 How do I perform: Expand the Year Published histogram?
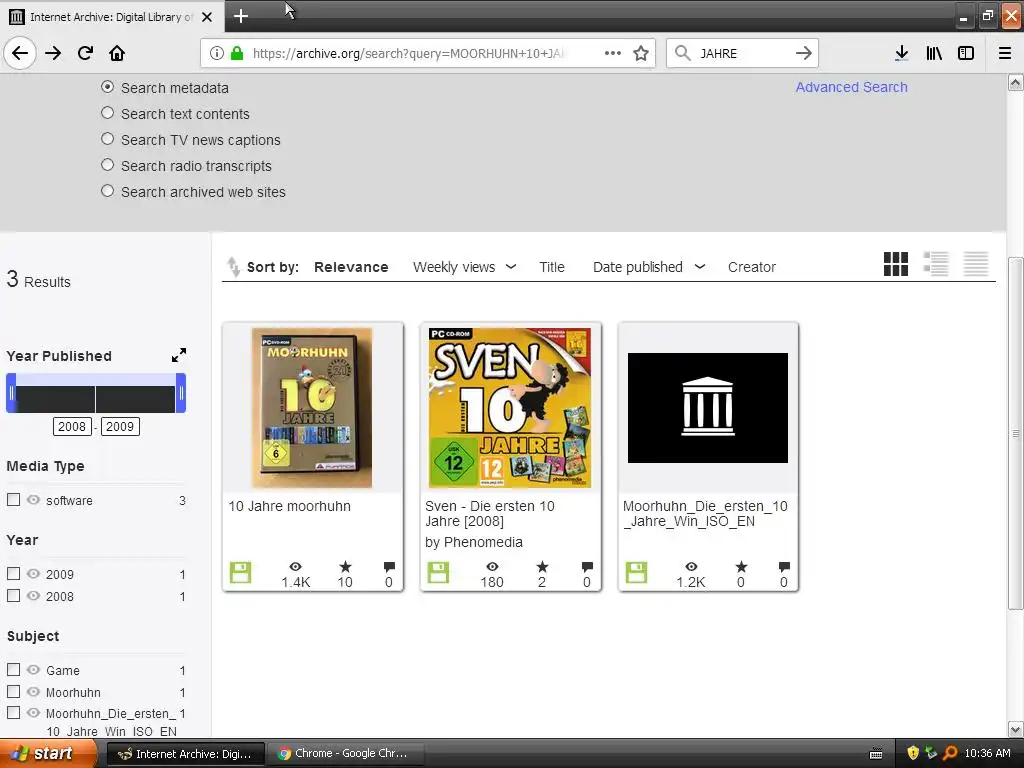[x=179, y=355]
